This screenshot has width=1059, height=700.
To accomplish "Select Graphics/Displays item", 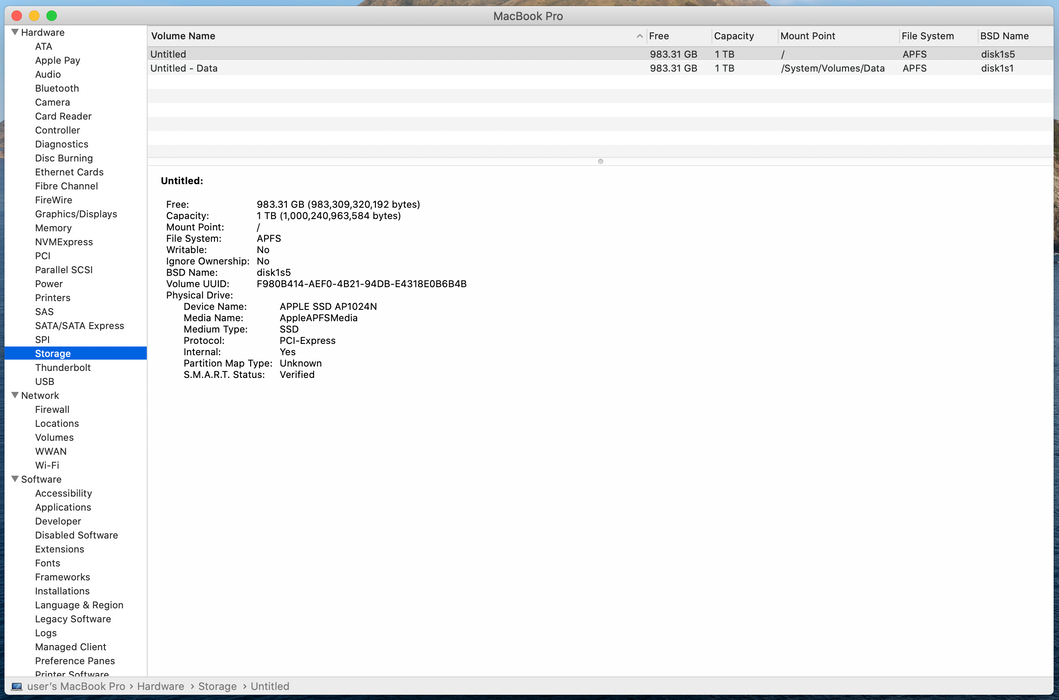I will pyautogui.click(x=76, y=214).
